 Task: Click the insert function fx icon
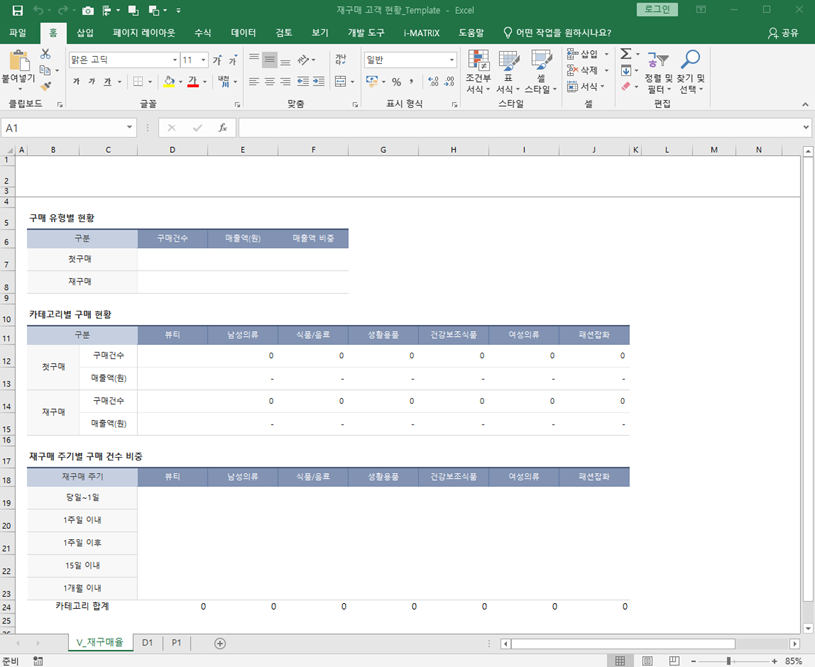coord(223,128)
